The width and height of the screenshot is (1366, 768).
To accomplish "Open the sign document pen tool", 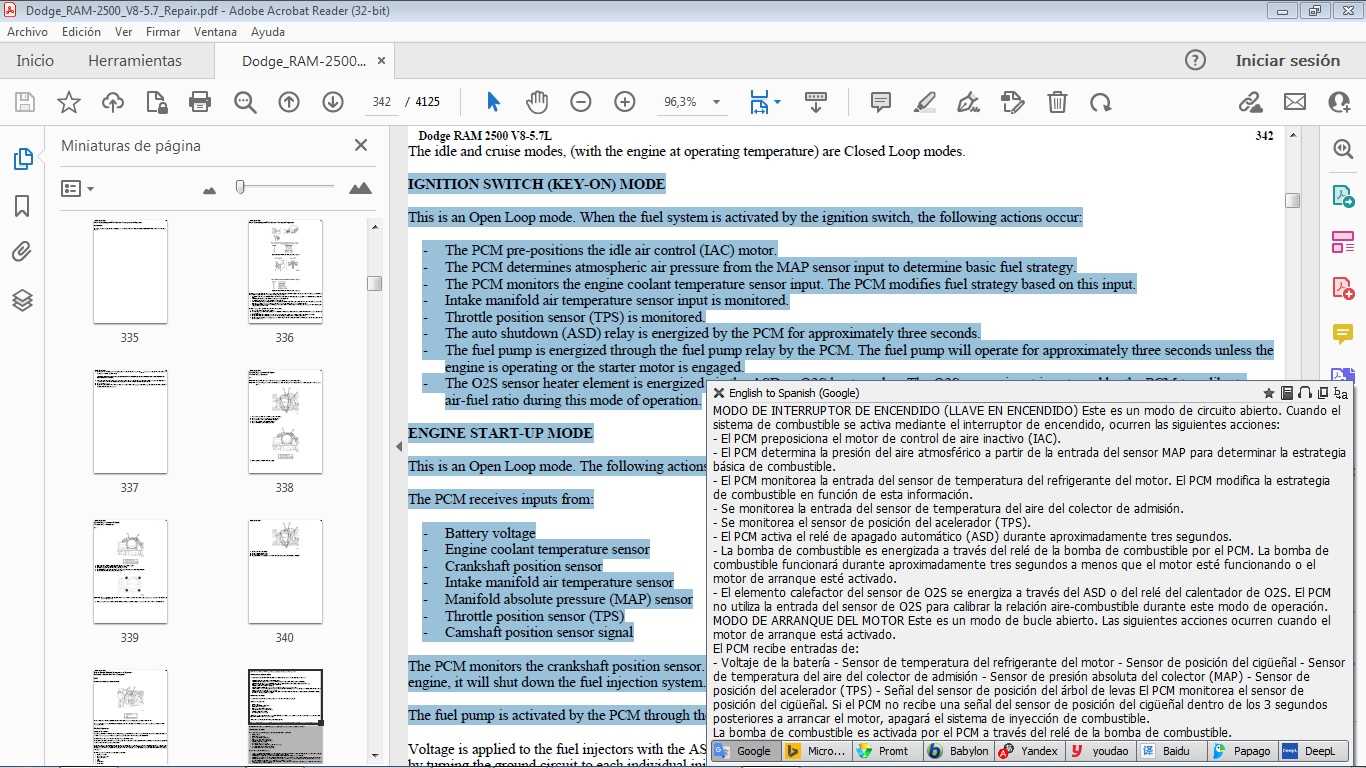I will click(x=968, y=102).
